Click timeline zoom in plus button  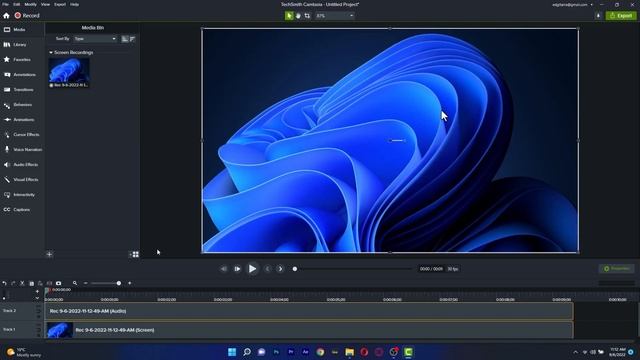tap(130, 283)
